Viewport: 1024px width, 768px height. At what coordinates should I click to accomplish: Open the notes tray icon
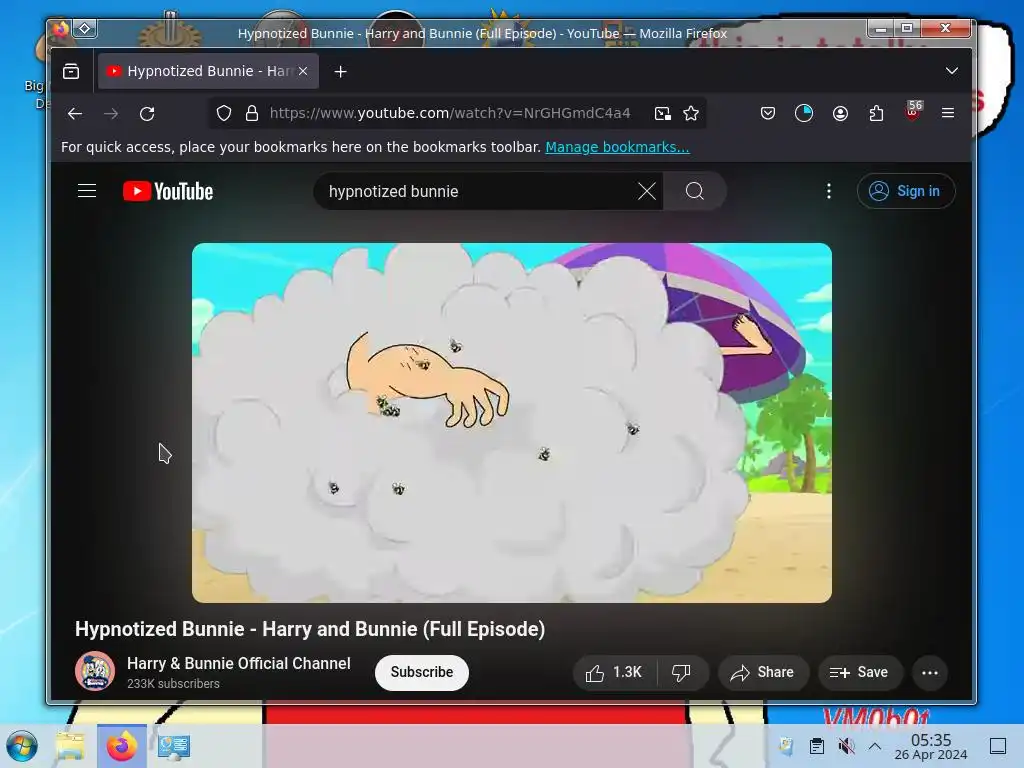pyautogui.click(x=786, y=746)
